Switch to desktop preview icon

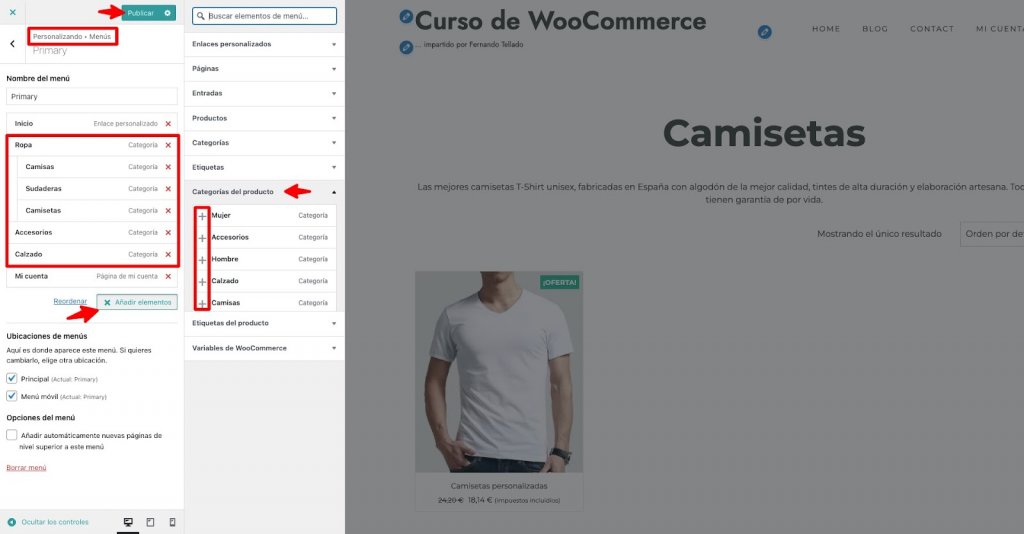pyautogui.click(x=128, y=522)
